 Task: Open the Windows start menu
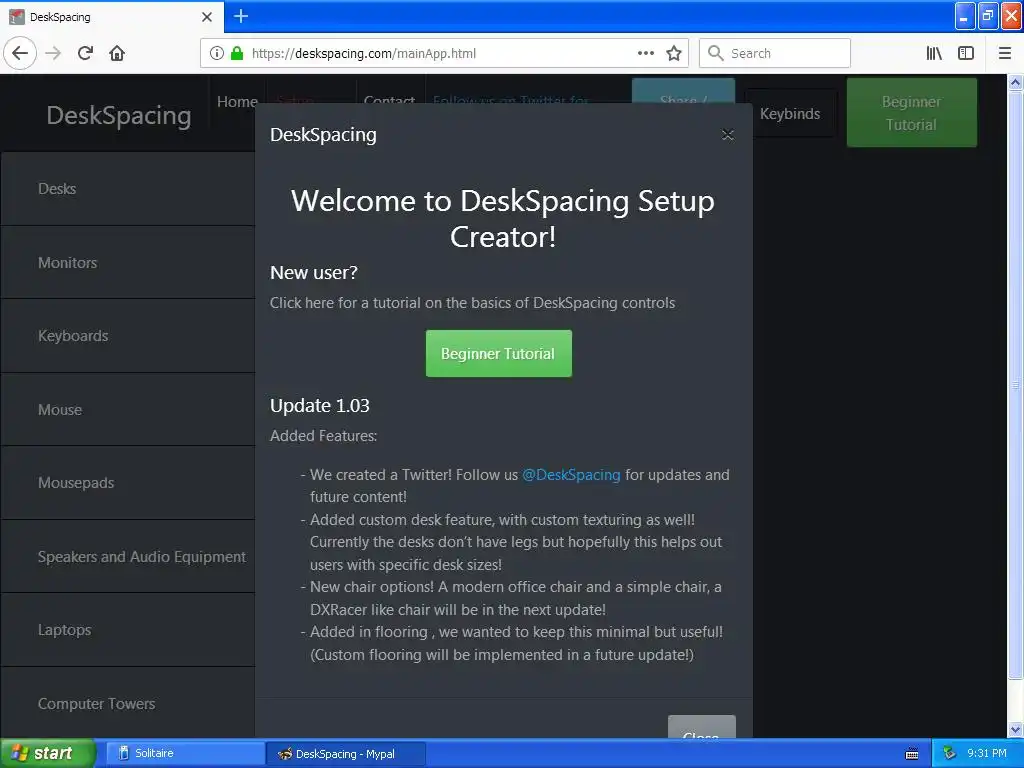coord(48,753)
